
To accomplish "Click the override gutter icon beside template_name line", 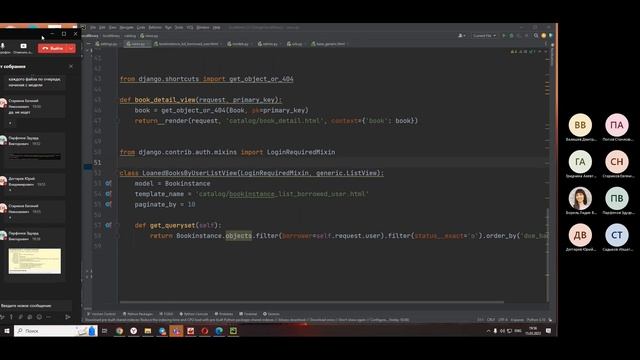I will click(x=108, y=194).
